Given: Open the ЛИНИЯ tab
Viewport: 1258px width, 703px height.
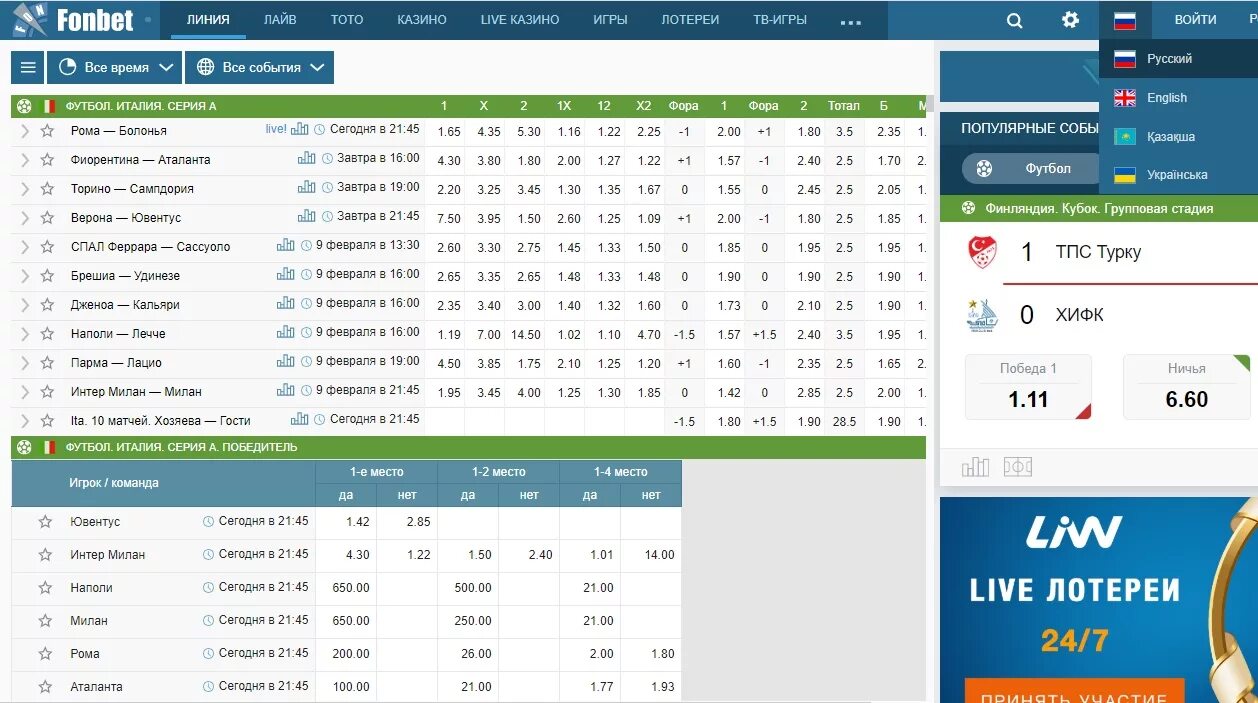Looking at the screenshot, I should click(208, 19).
